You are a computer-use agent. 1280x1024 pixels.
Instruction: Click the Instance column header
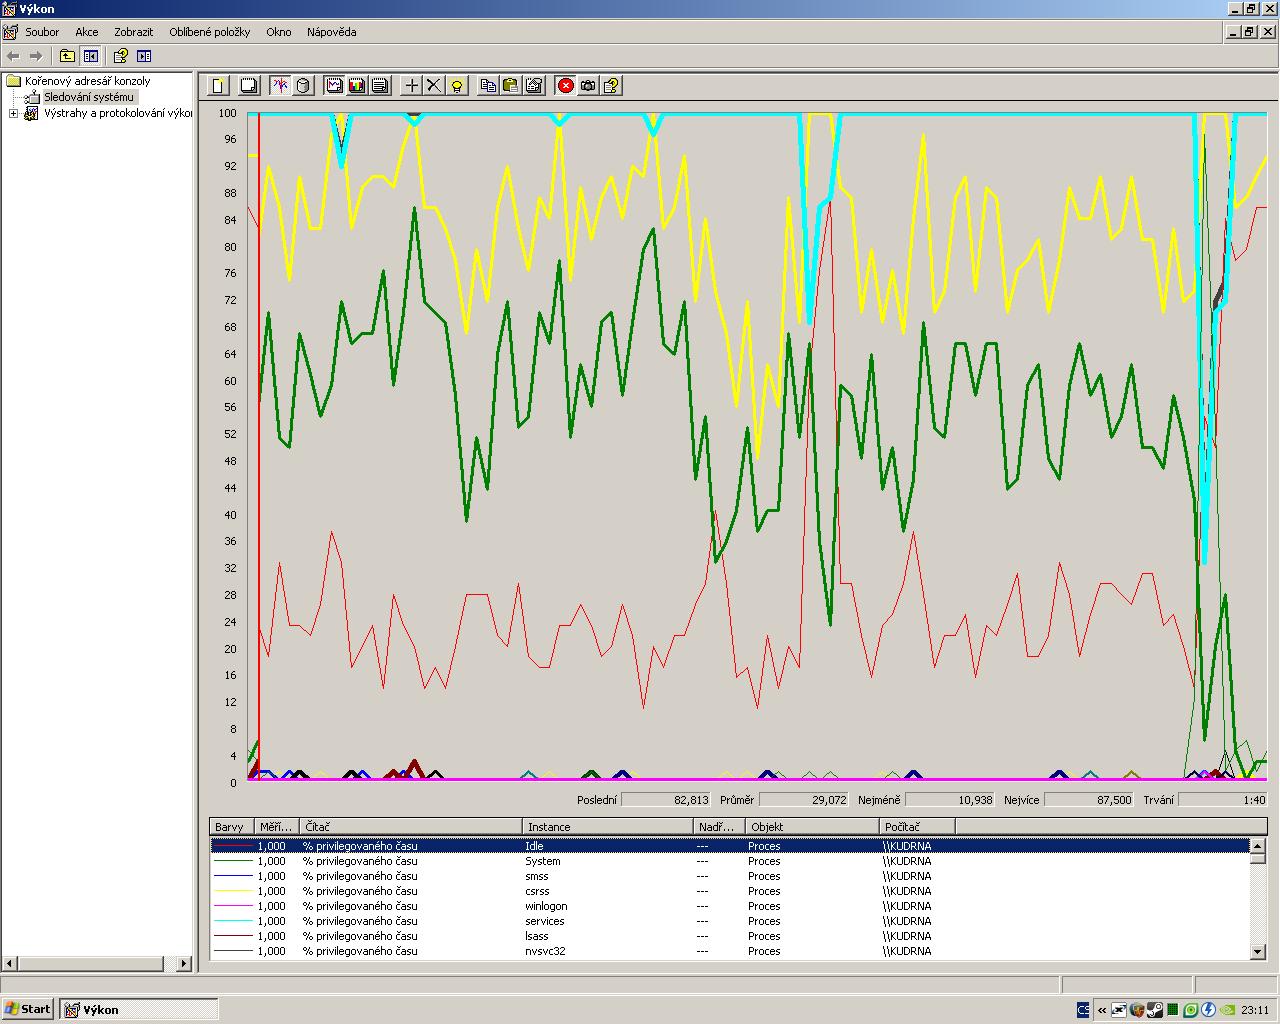tap(608, 827)
